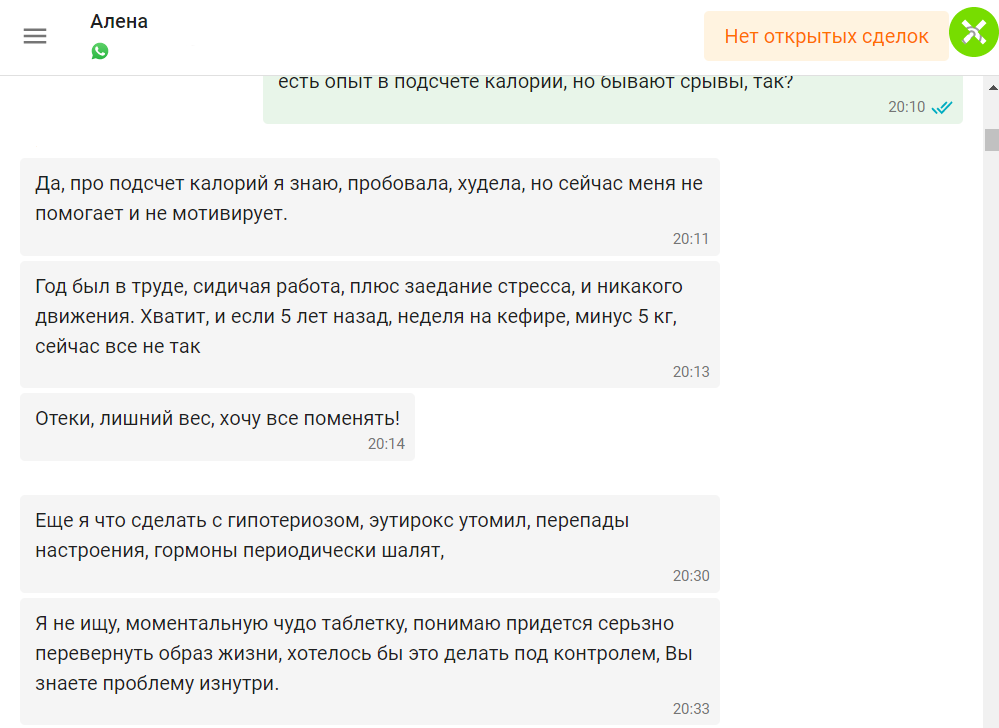Click the chat scrollbar thumb

992,139
